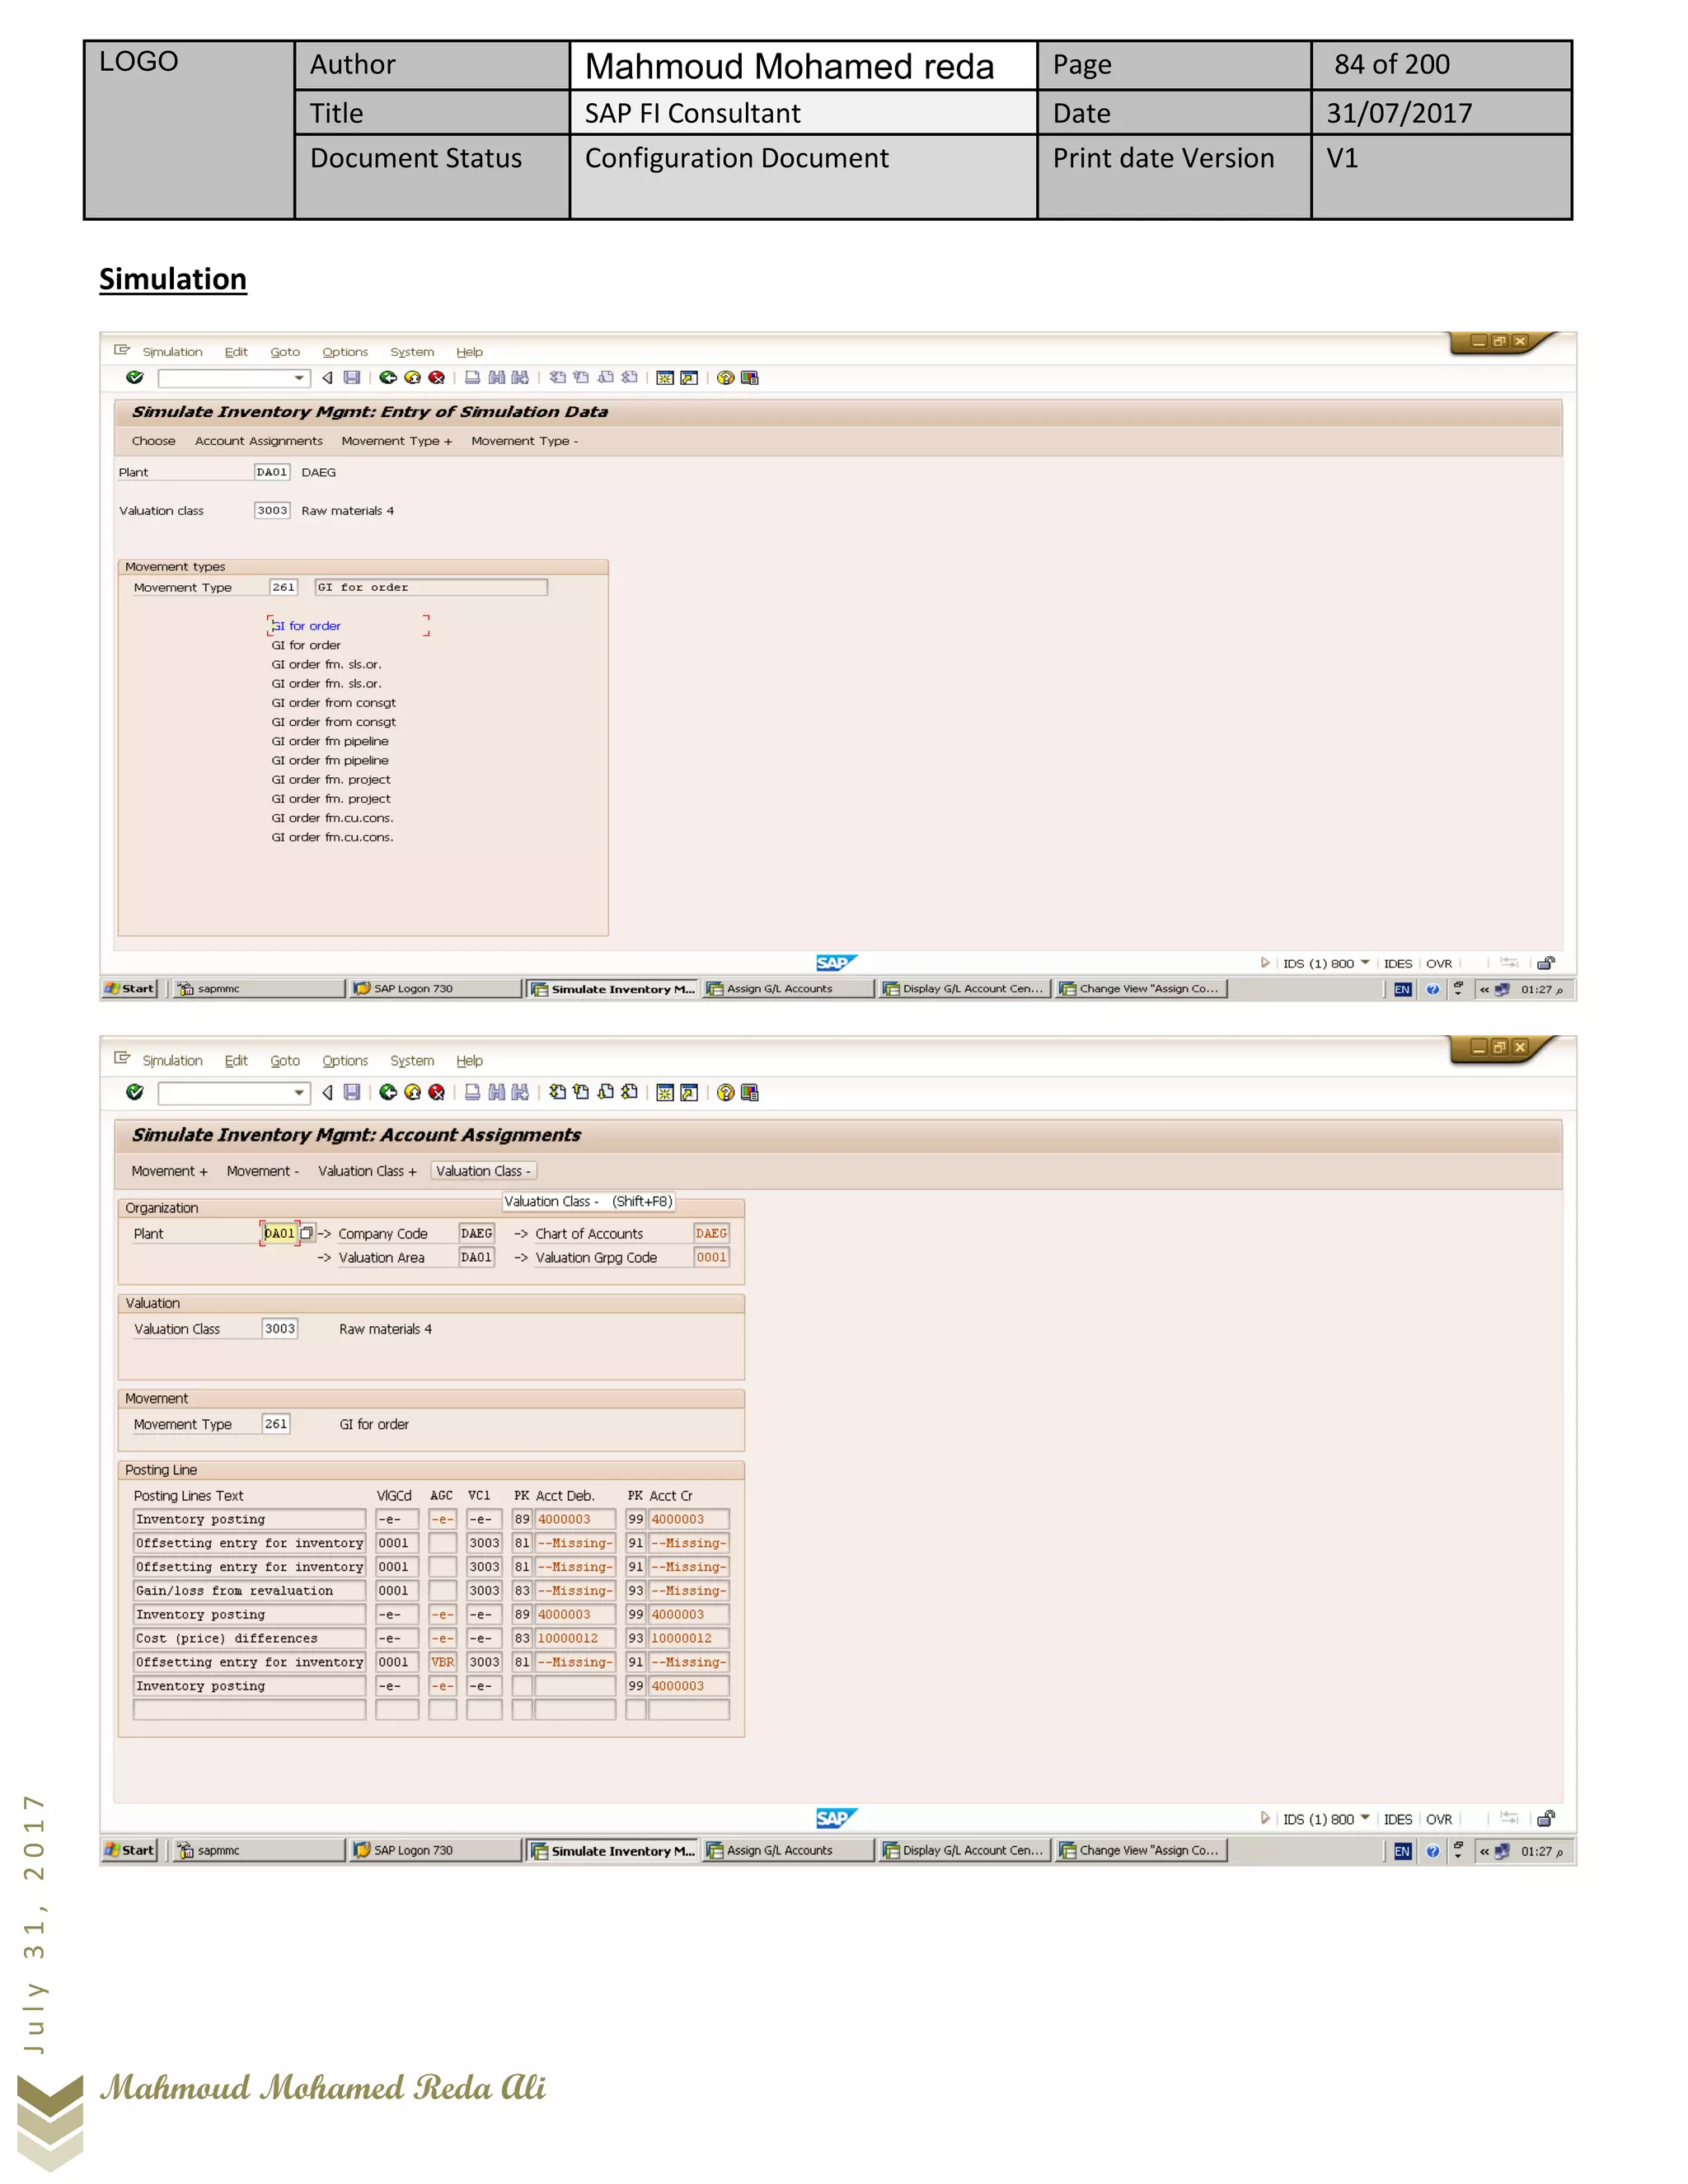Image resolution: width=1688 pixels, height=2184 pixels.
Task: Click the Movement + button
Action: click(169, 1171)
